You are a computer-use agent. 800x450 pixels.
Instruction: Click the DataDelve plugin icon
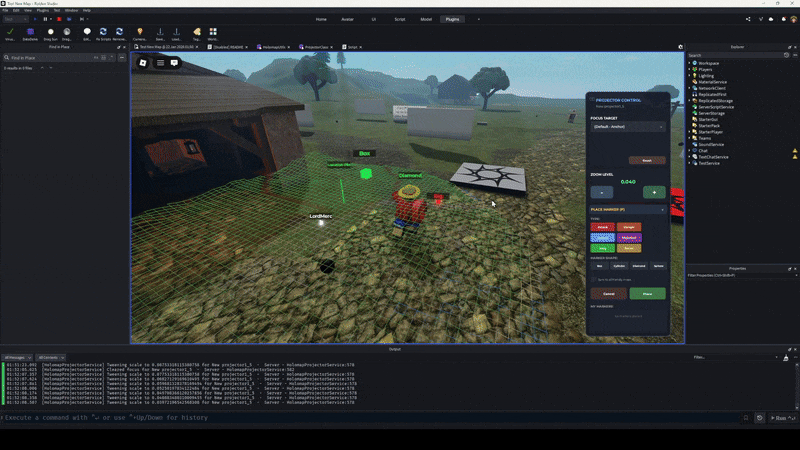point(30,34)
